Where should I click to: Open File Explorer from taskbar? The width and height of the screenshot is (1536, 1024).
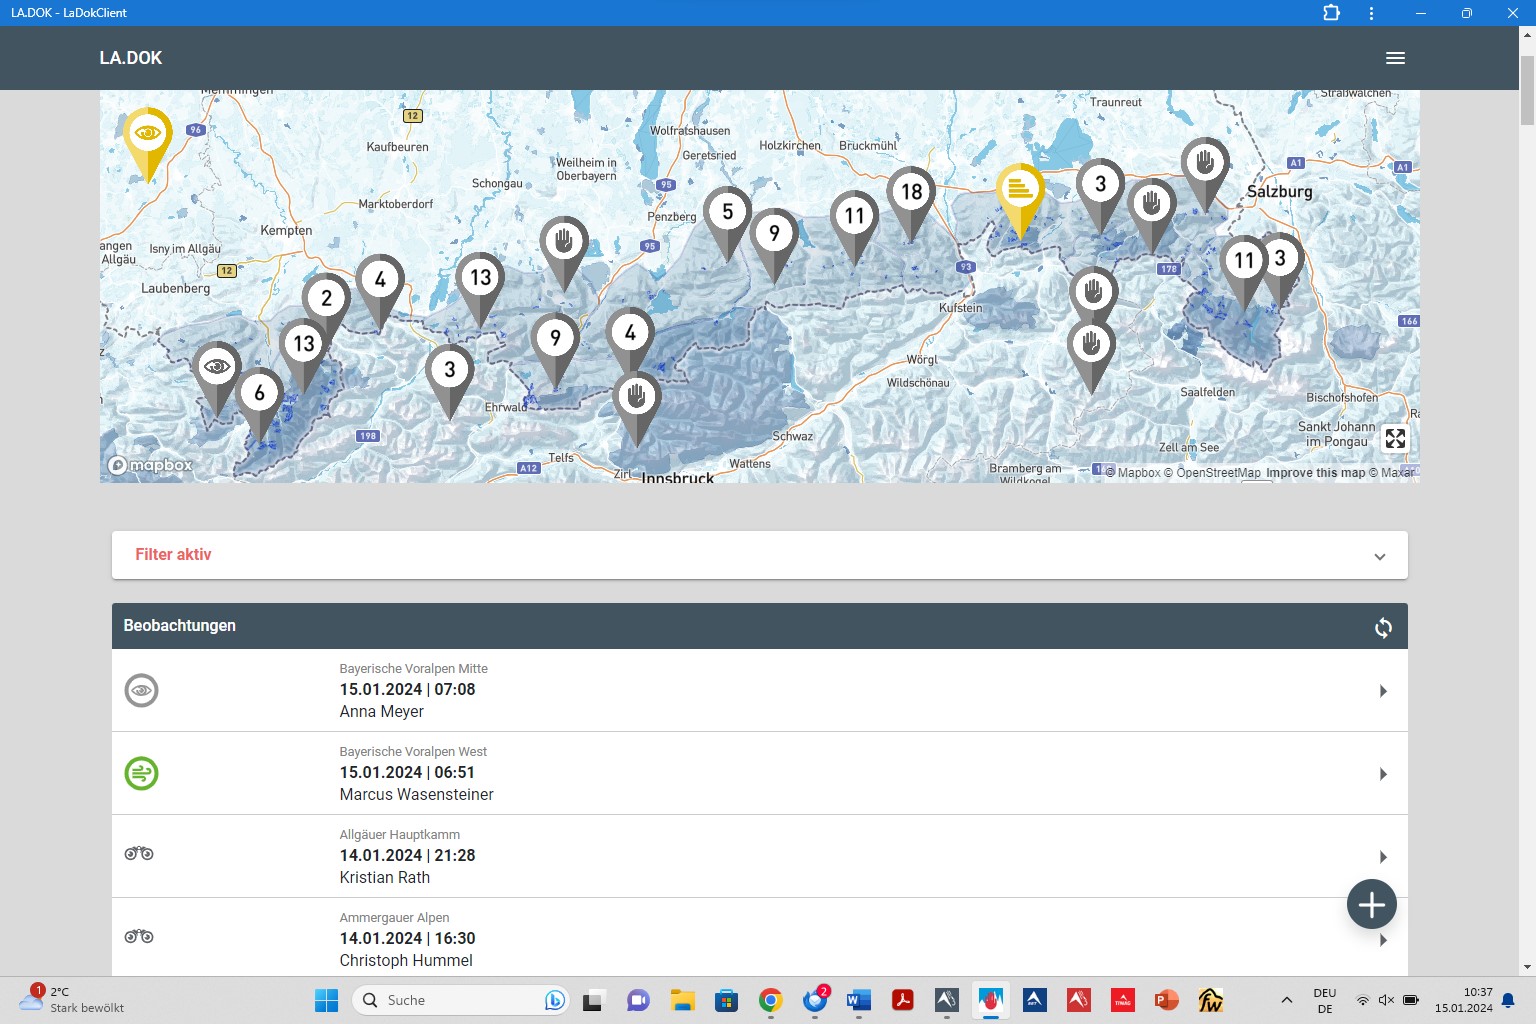pyautogui.click(x=682, y=1000)
